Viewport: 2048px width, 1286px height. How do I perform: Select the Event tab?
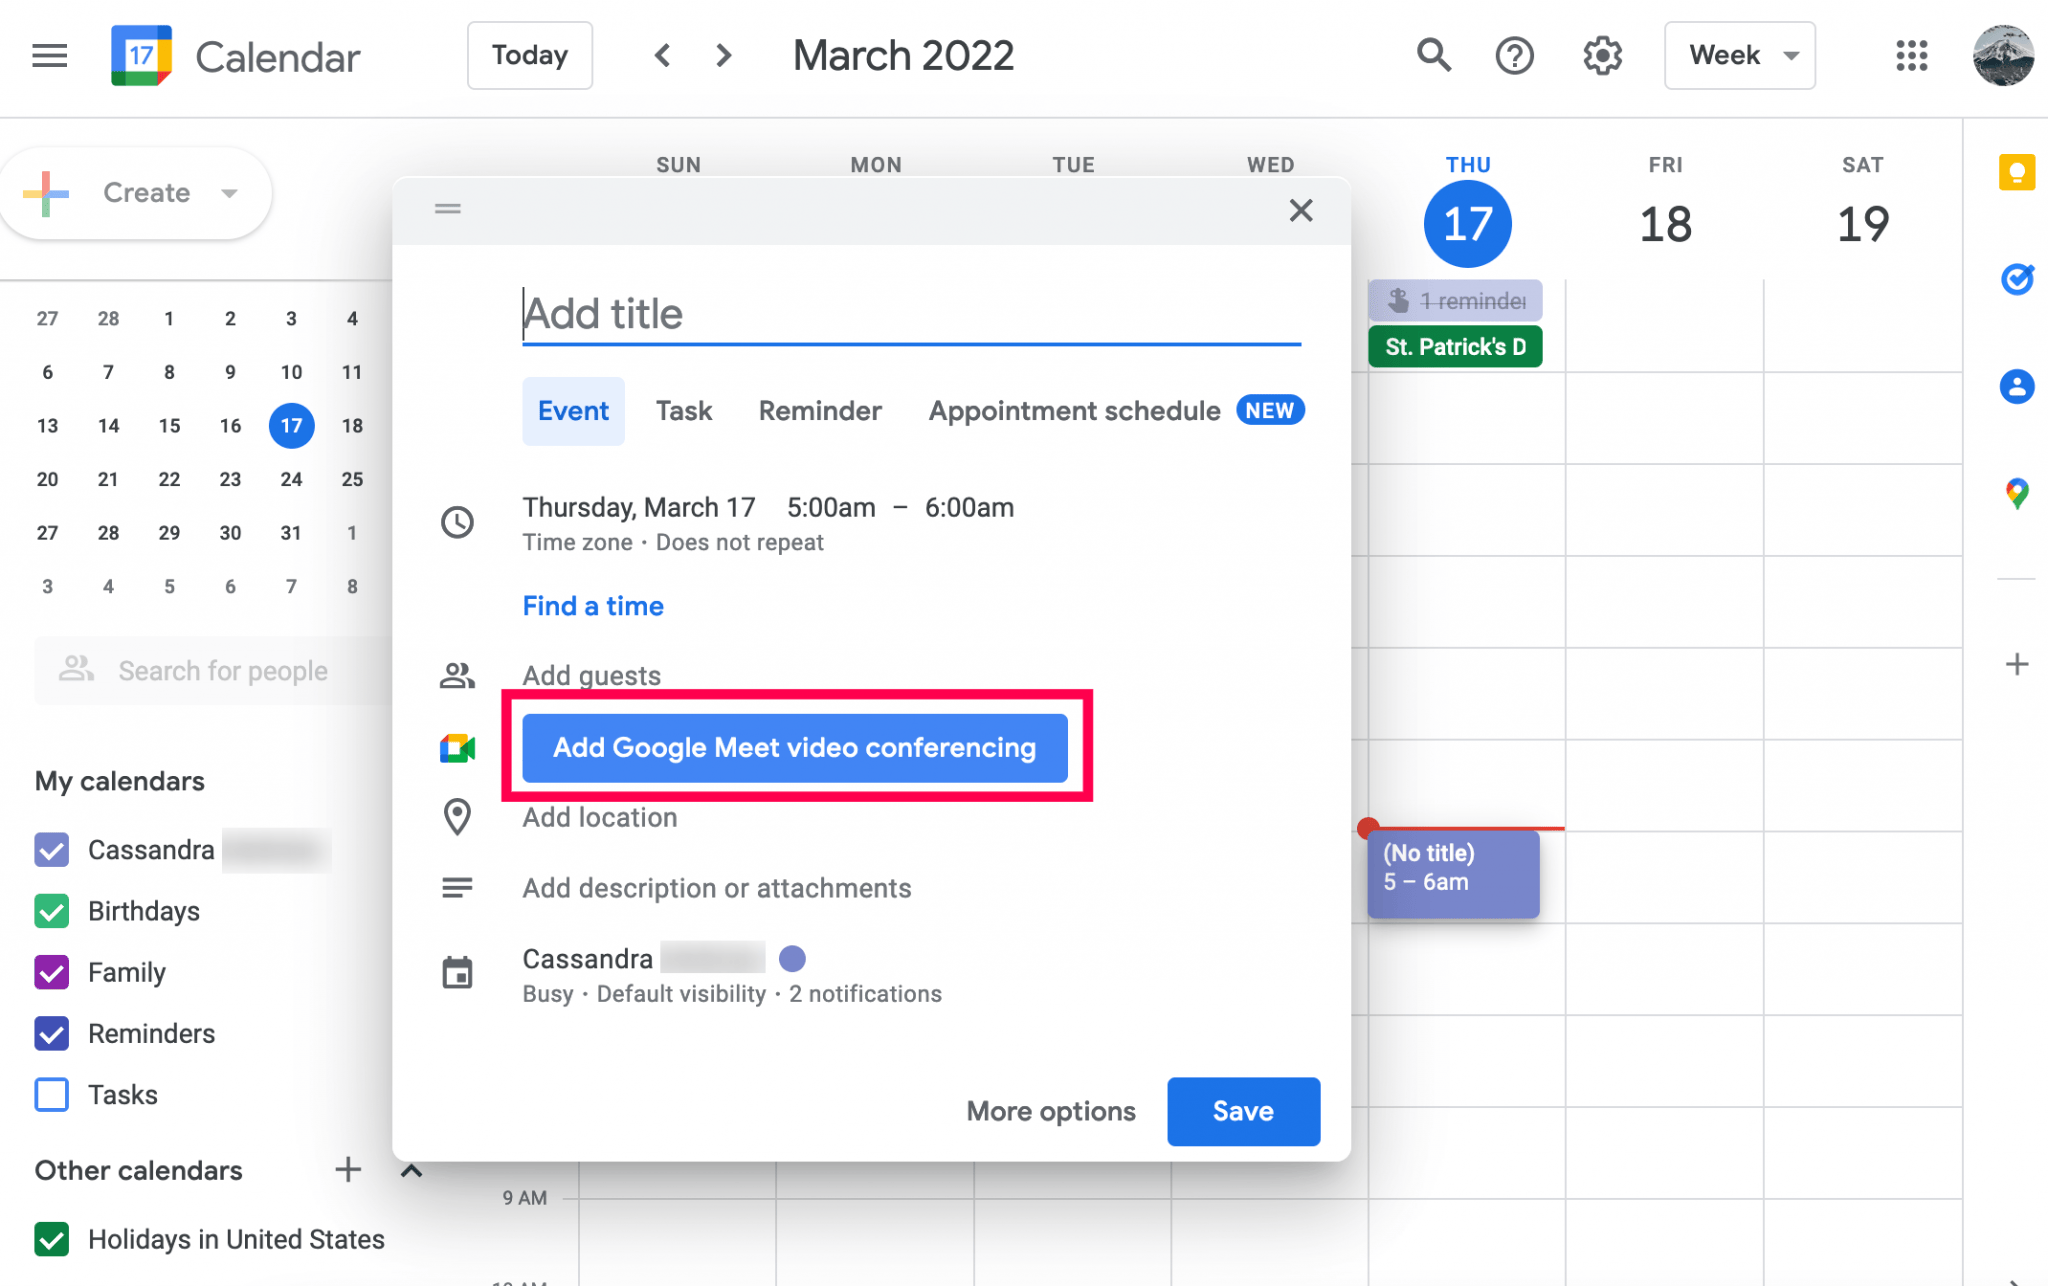pyautogui.click(x=573, y=411)
